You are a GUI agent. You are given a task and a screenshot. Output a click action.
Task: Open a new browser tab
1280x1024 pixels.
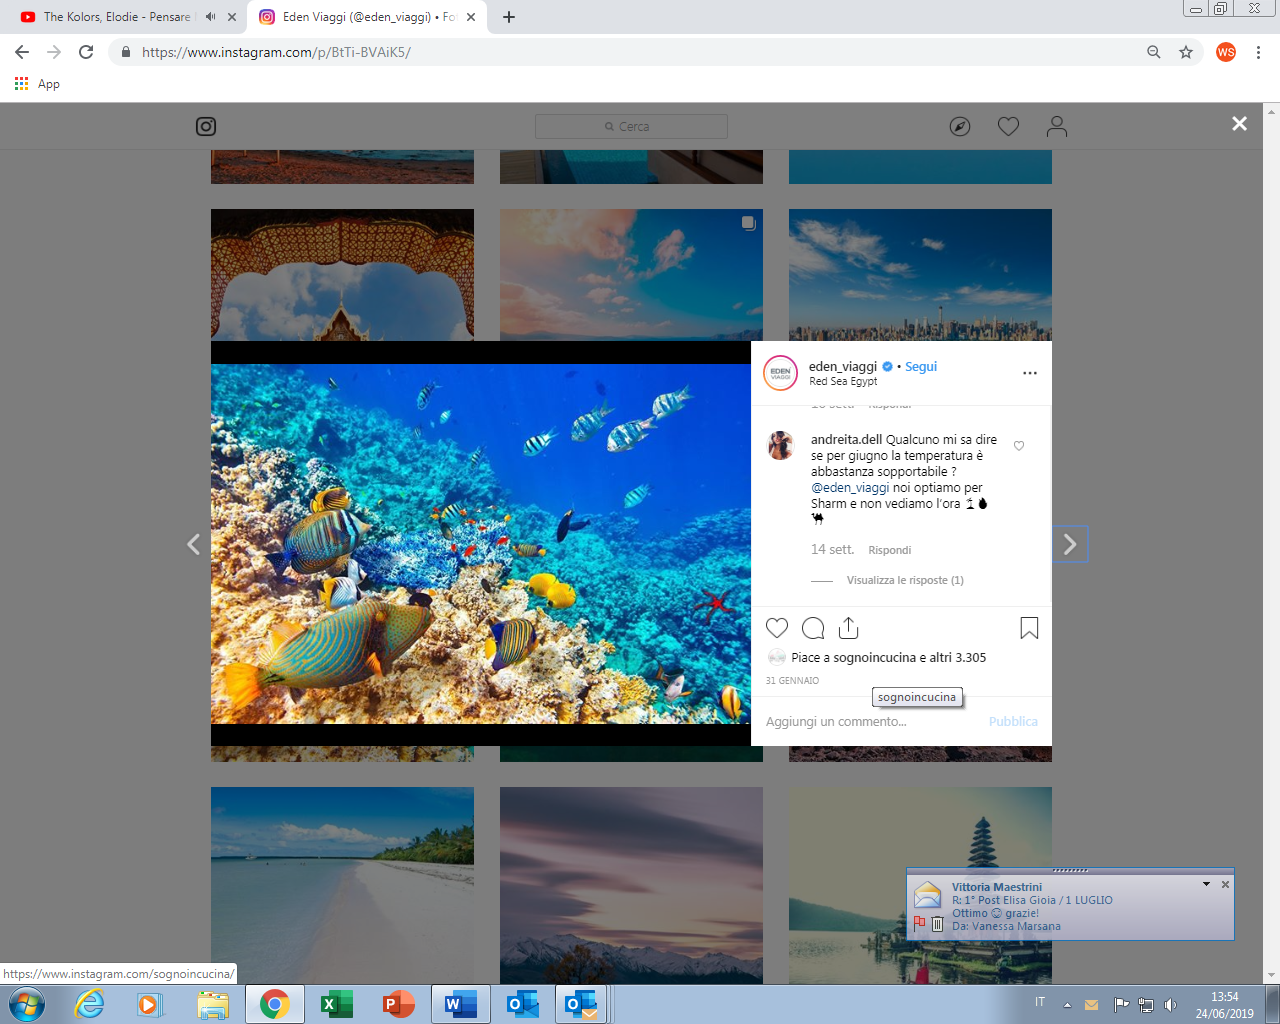(x=509, y=17)
